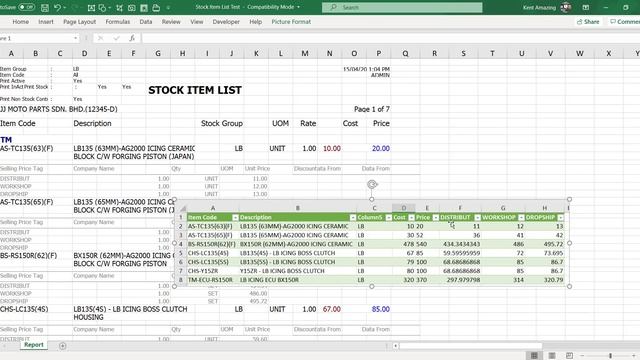Open the View ribbon tab
The image size is (640, 360).
197,22
